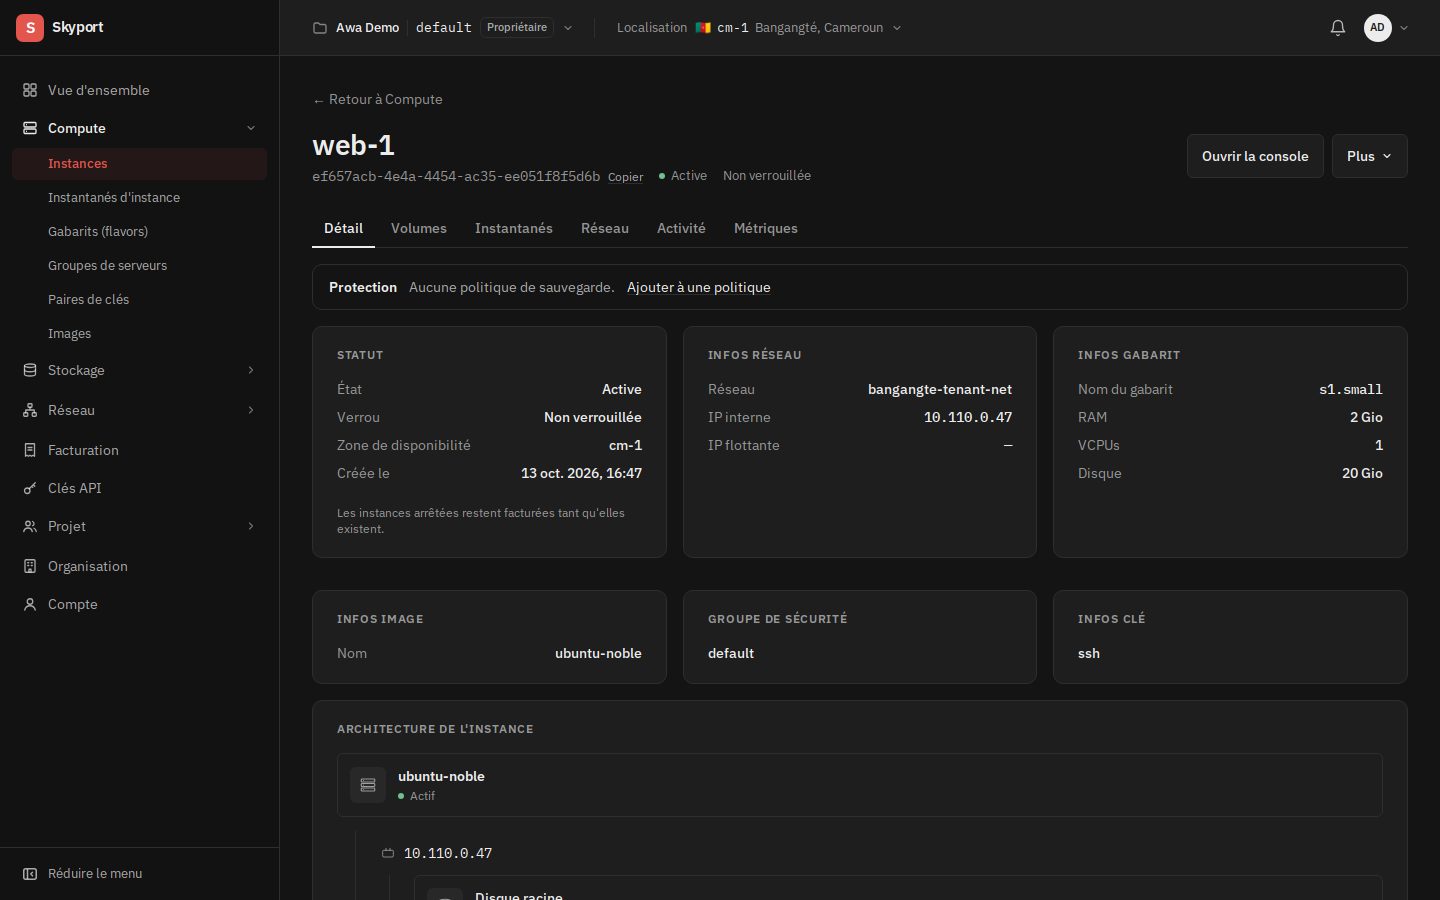The height and width of the screenshot is (900, 1440).
Task: Open Paires de clés in sidebar
Action: pos(139,300)
